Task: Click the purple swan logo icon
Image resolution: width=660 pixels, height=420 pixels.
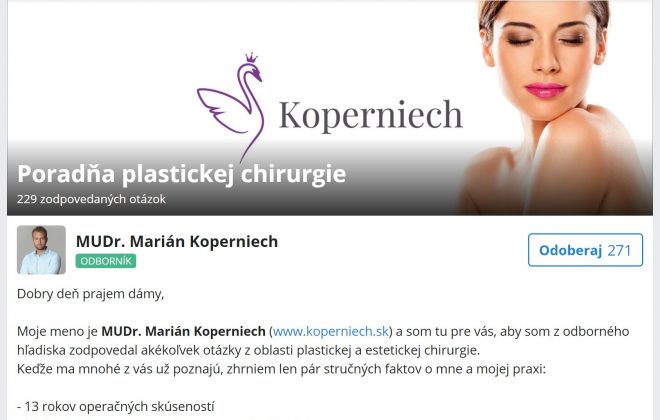Action: pyautogui.click(x=231, y=107)
